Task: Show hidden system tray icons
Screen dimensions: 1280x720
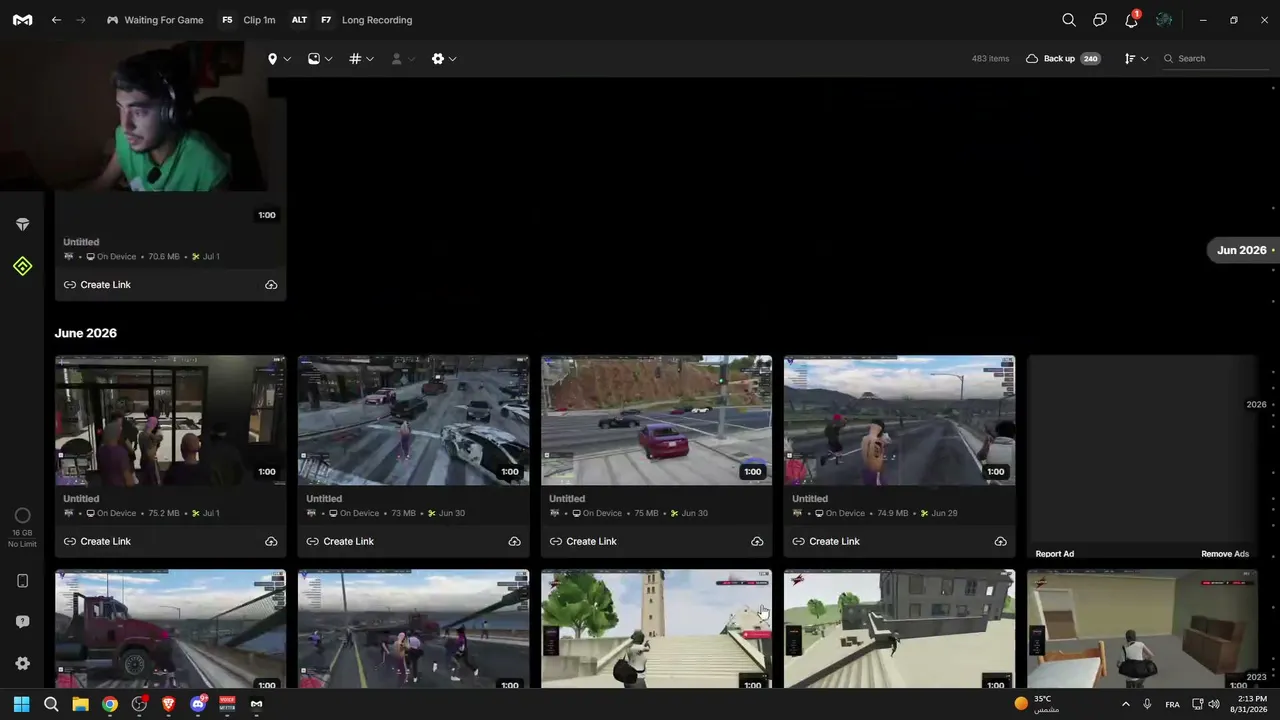Action: (1126, 704)
